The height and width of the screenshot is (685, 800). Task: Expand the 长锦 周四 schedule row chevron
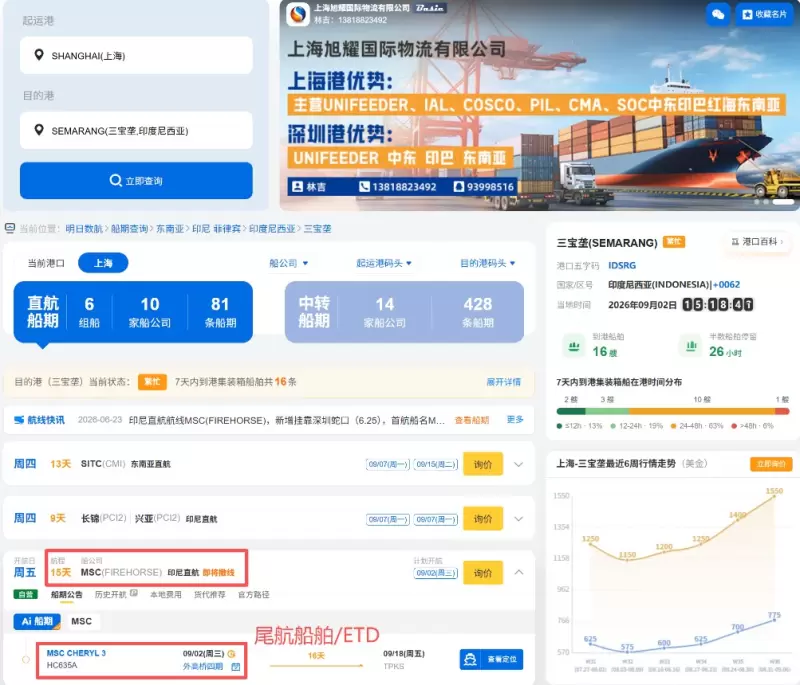click(x=518, y=519)
